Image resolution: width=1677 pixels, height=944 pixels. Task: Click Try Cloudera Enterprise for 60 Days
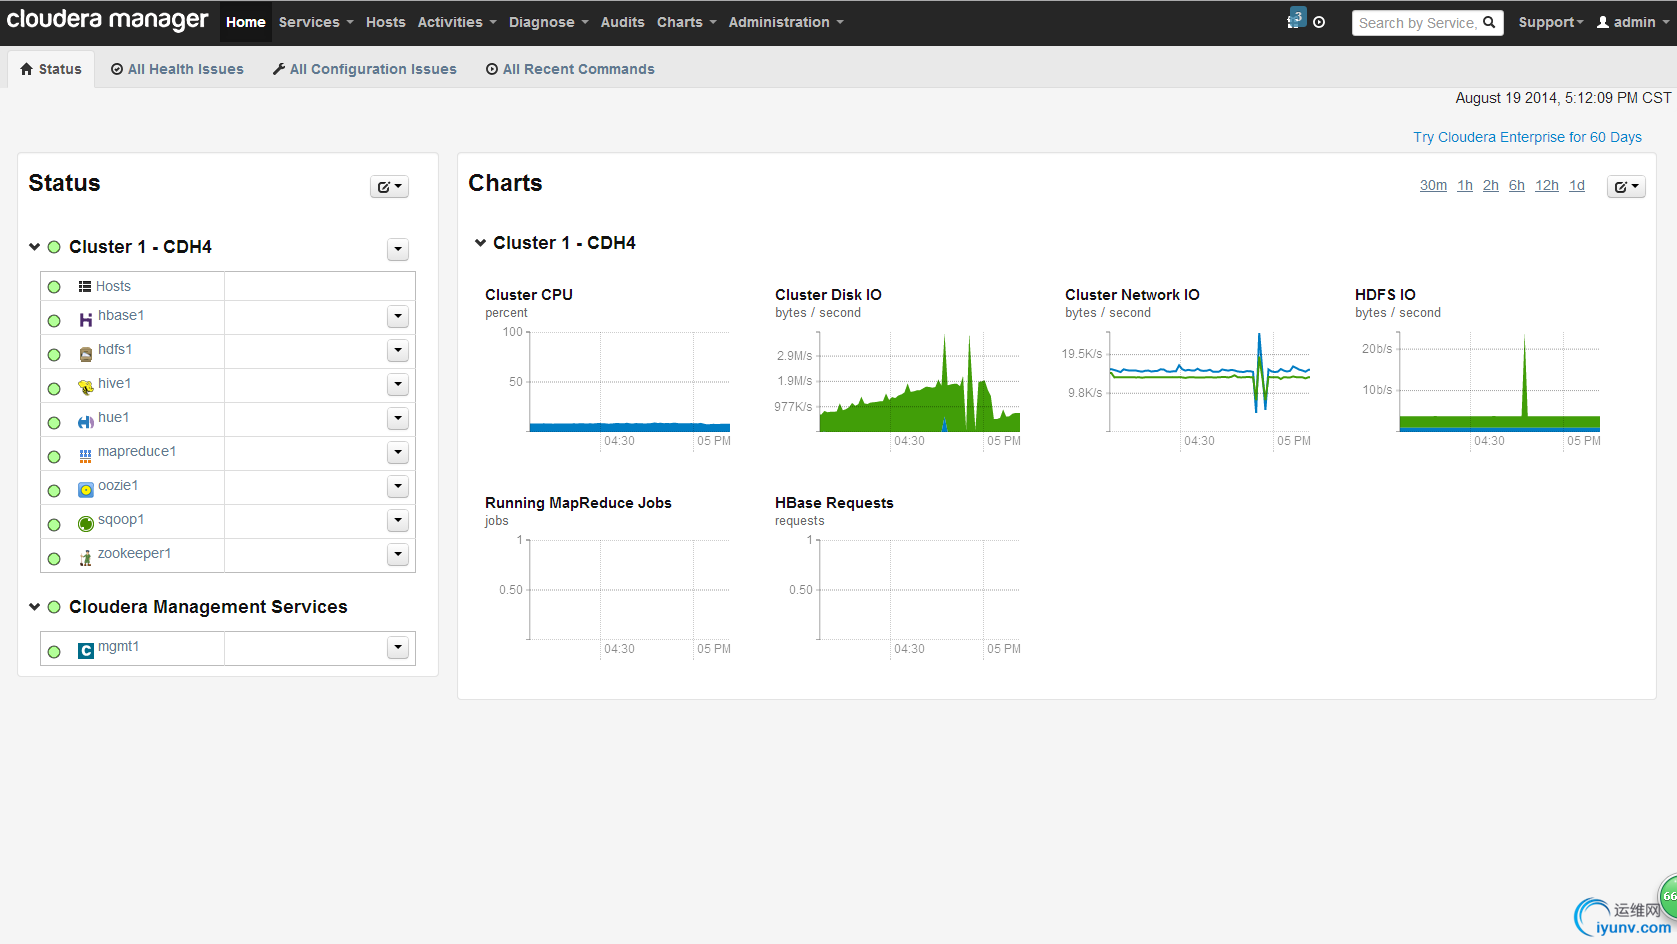point(1527,137)
